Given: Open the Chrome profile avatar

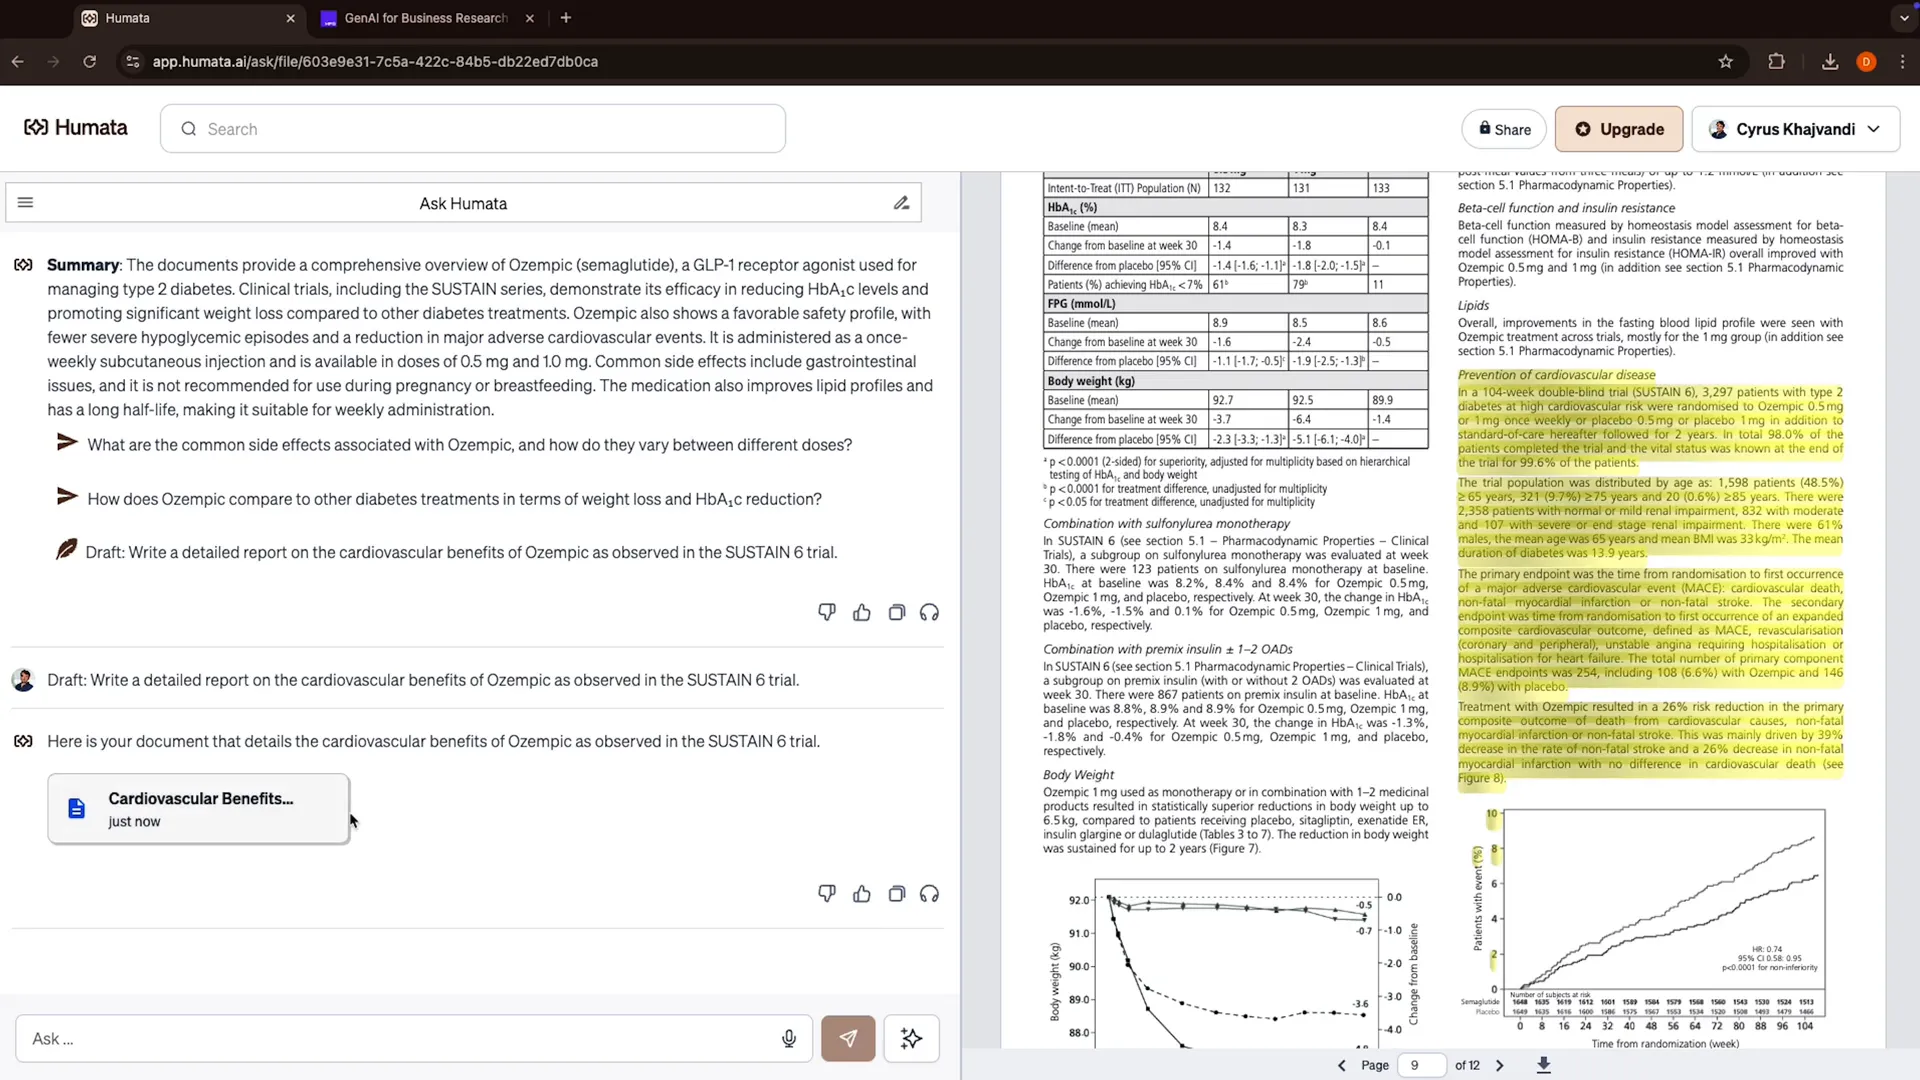Looking at the screenshot, I should pyautogui.click(x=1866, y=61).
